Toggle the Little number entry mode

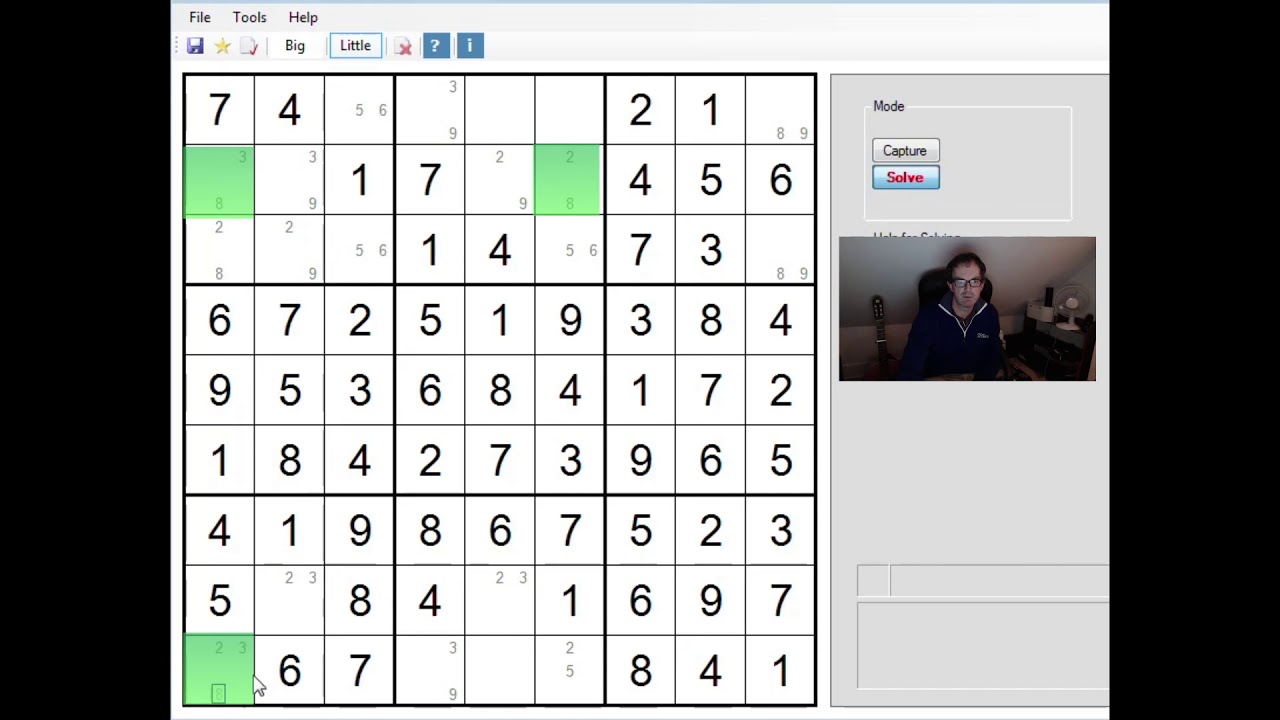355,45
